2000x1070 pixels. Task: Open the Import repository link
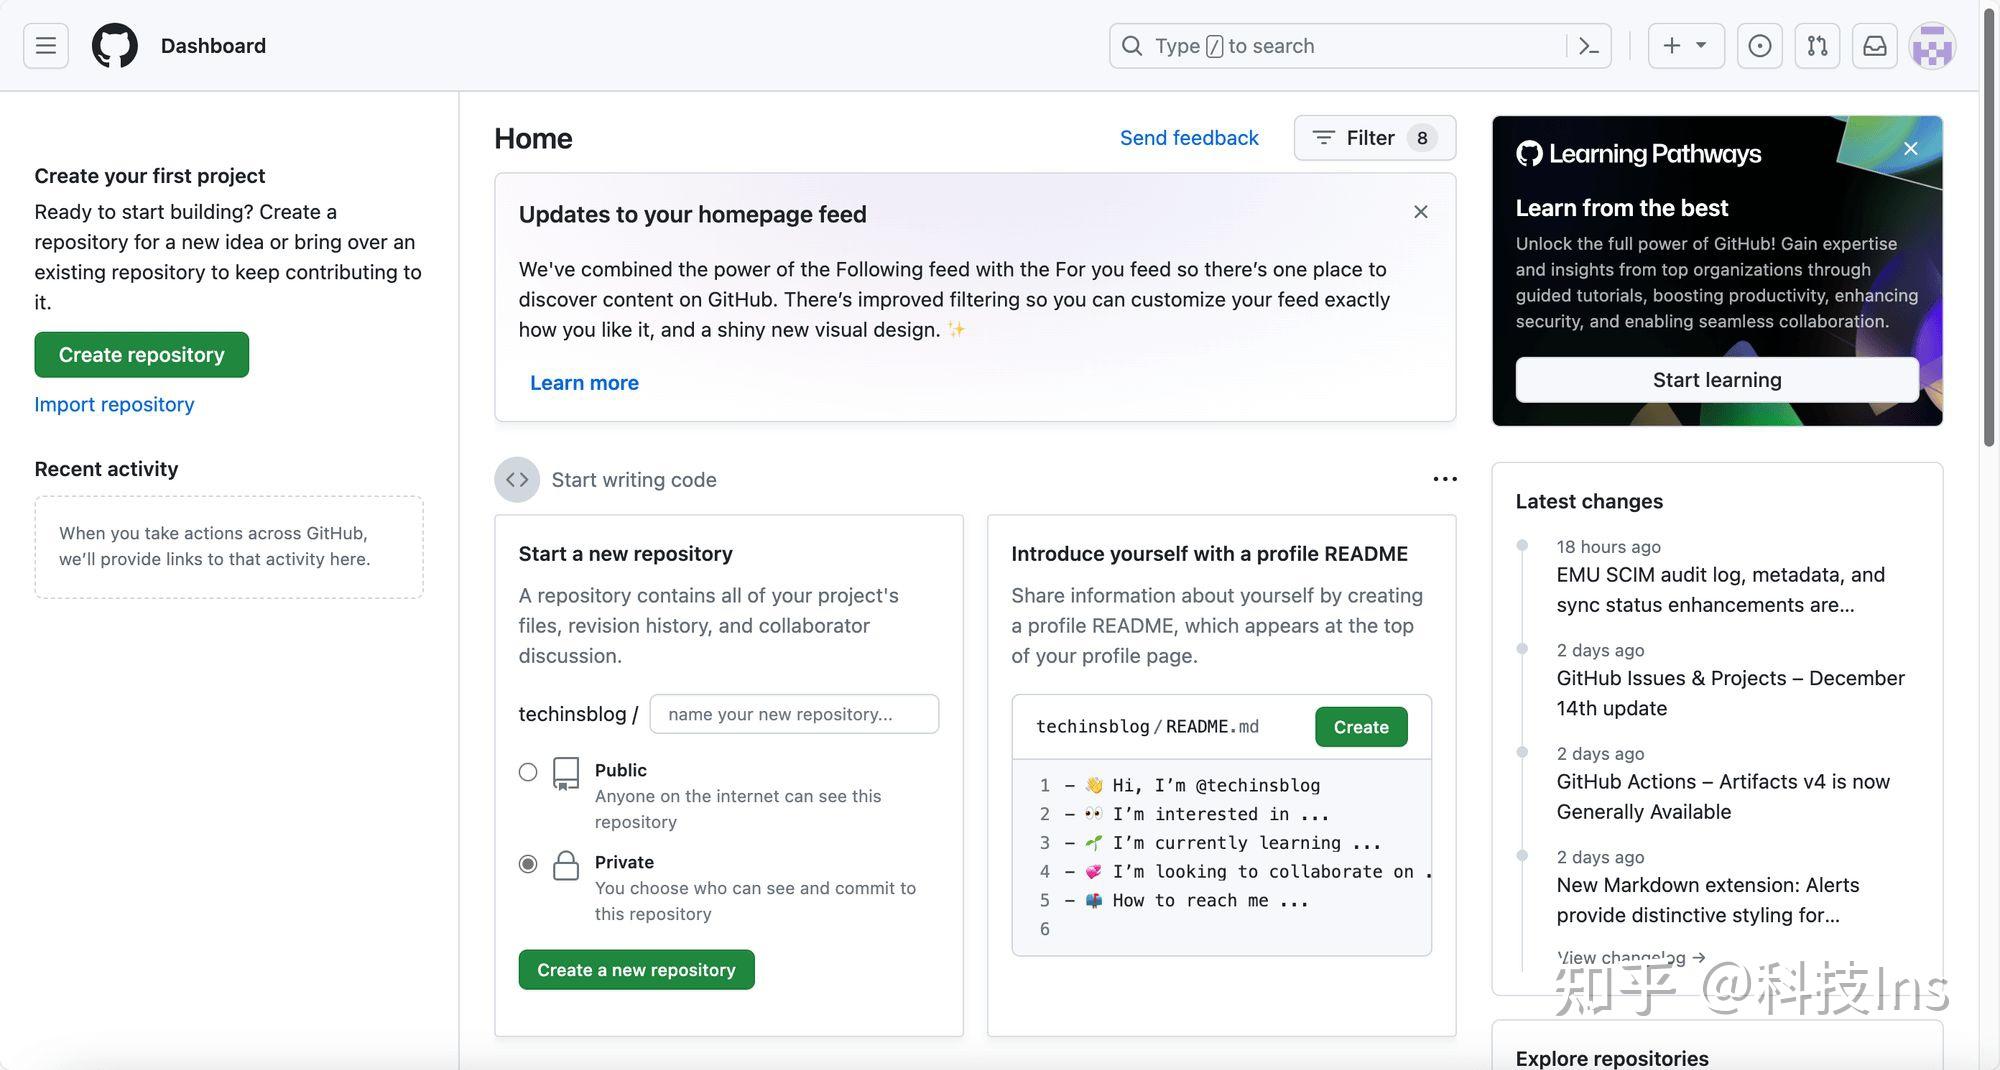point(114,404)
